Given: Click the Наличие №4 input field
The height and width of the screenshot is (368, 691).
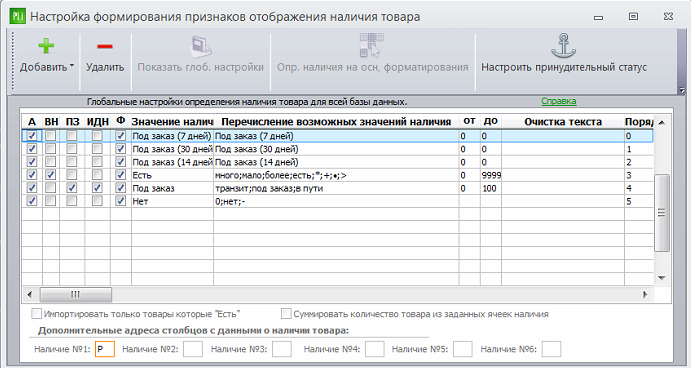Looking at the screenshot, I should pos(375,349).
